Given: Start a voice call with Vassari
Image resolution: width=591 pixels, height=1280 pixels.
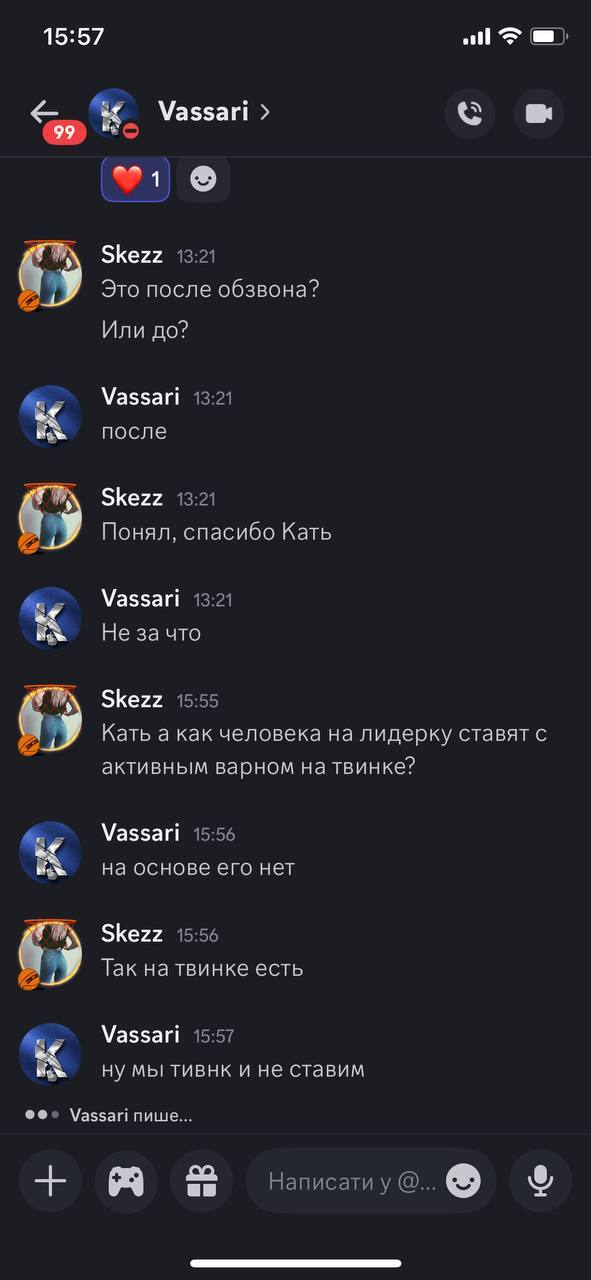Looking at the screenshot, I should pos(470,112).
